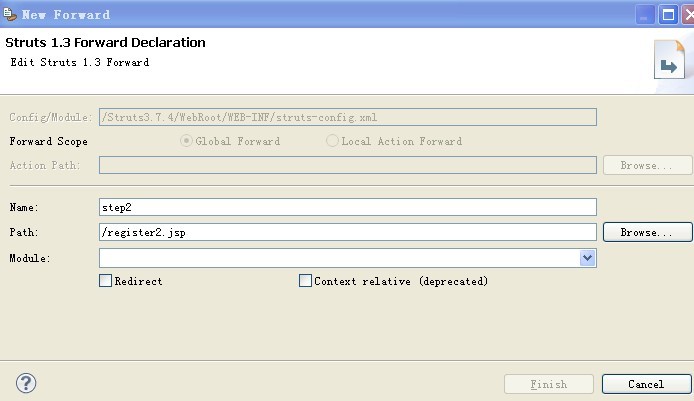694x401 pixels.
Task: Click the New Forward title bar icon
Action: 10,14
